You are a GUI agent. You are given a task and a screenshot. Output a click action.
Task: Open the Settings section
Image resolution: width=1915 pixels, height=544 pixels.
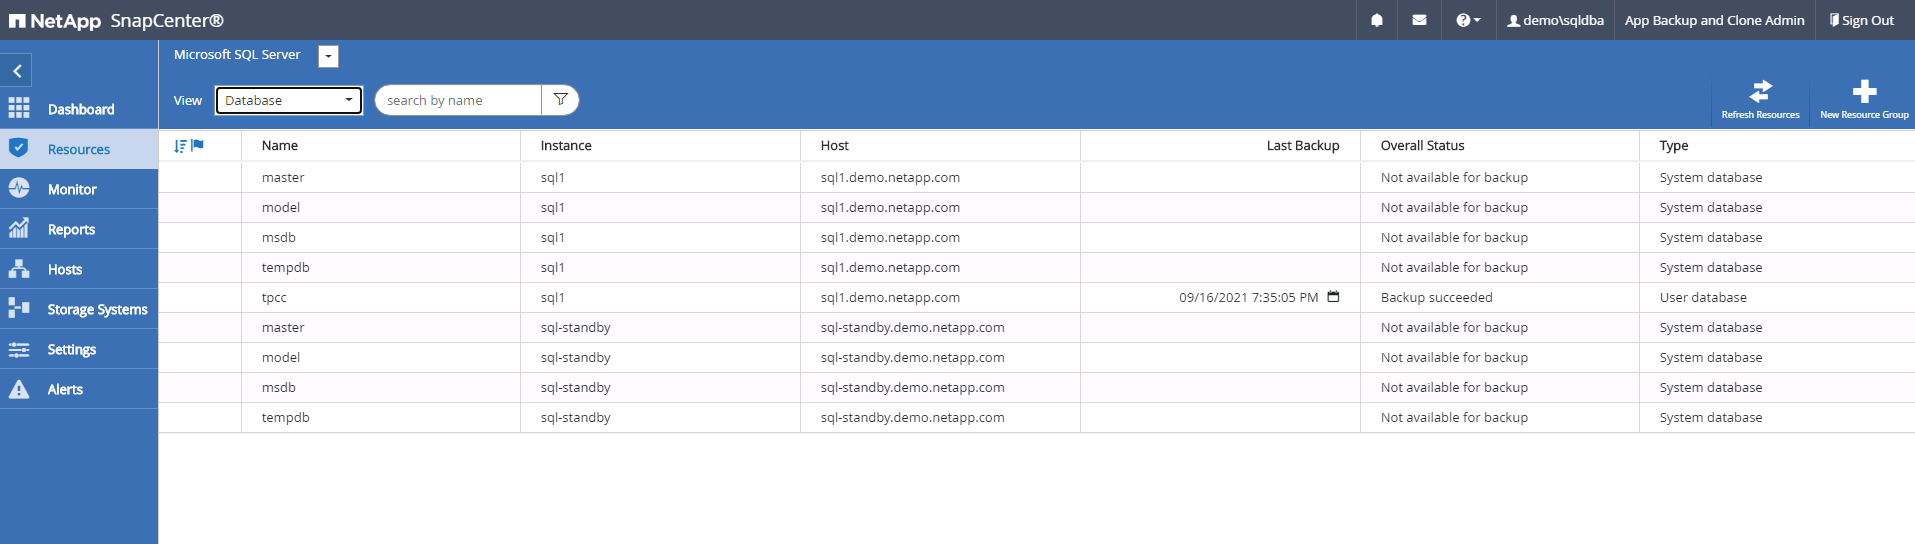(x=79, y=349)
